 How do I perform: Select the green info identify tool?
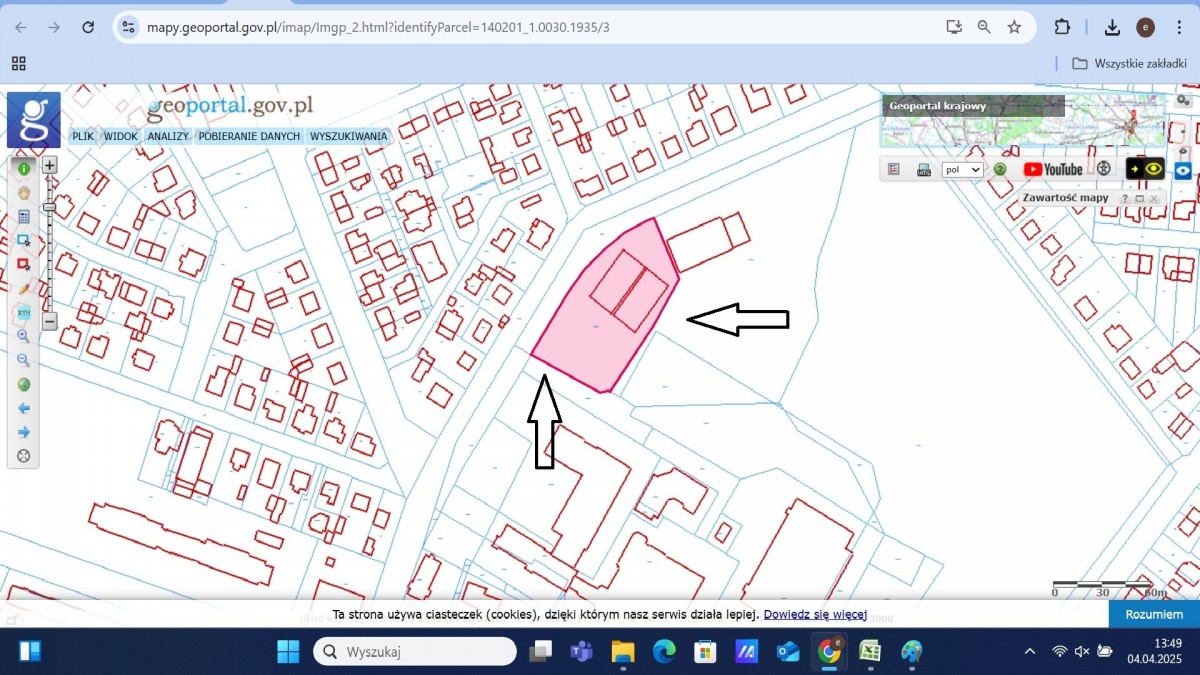(x=23, y=169)
